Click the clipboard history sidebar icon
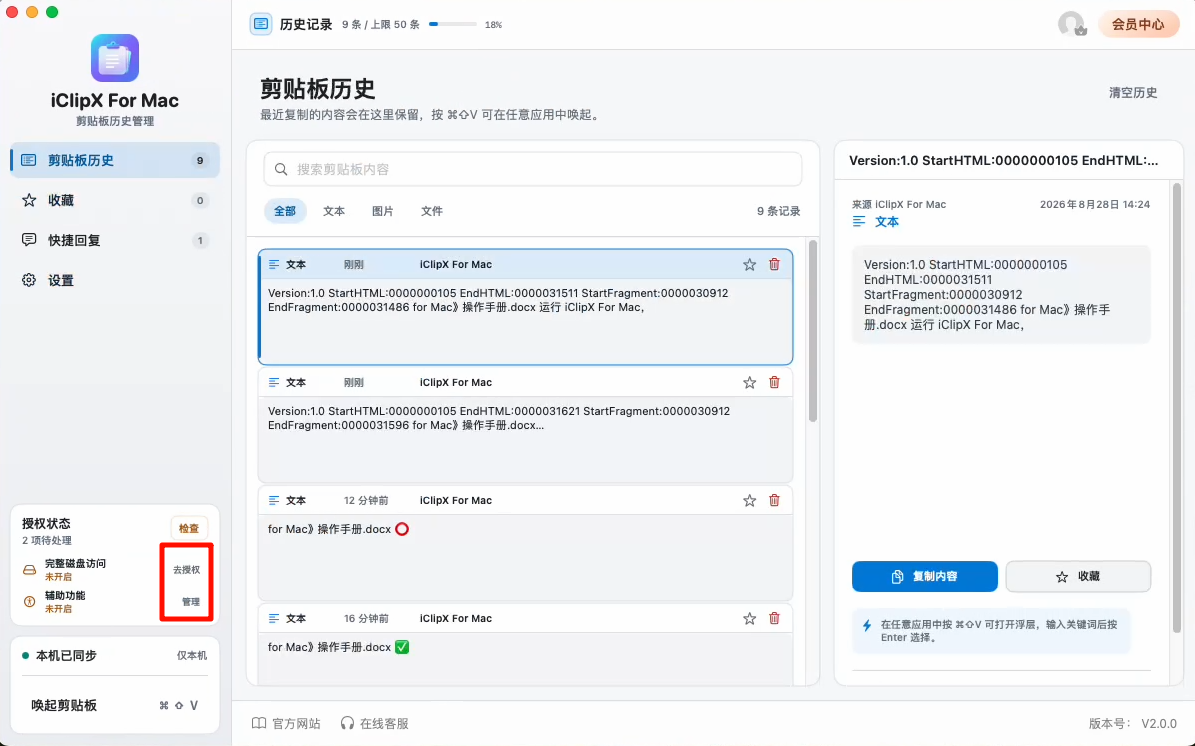The height and width of the screenshot is (746, 1195). (29, 160)
